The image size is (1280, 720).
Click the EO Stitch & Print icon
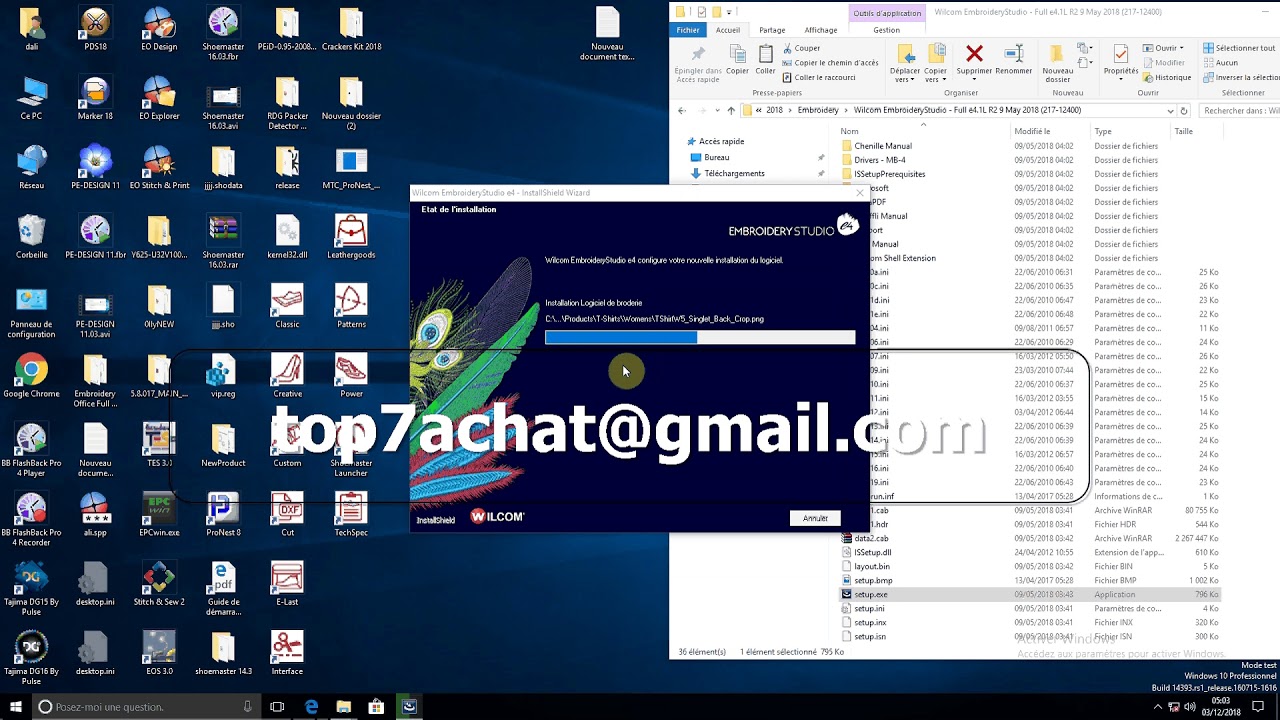pyautogui.click(x=159, y=168)
